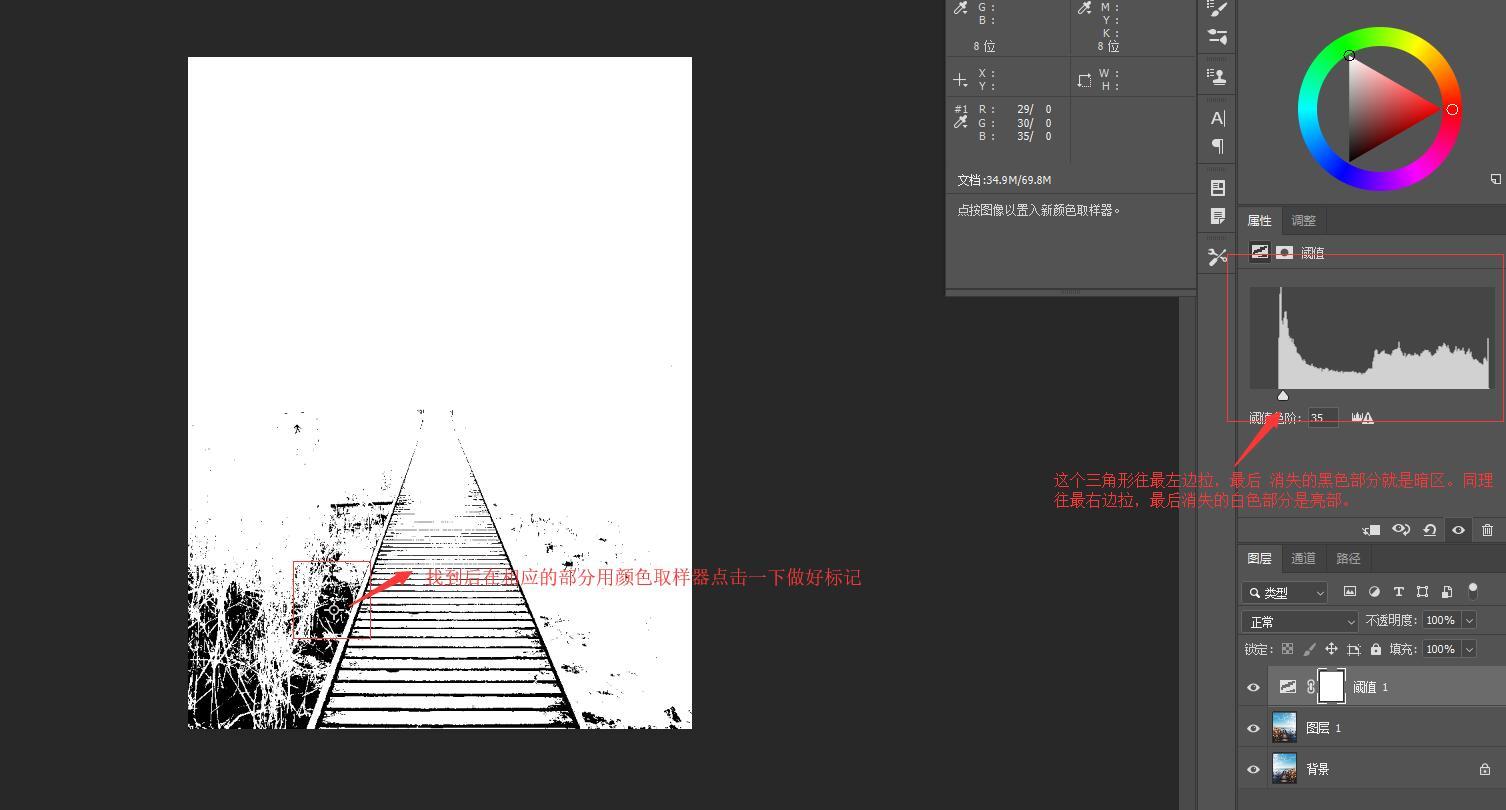The height and width of the screenshot is (810, 1506).
Task: Open the Clone Source stamp panel icon
Action: pos(1218,76)
